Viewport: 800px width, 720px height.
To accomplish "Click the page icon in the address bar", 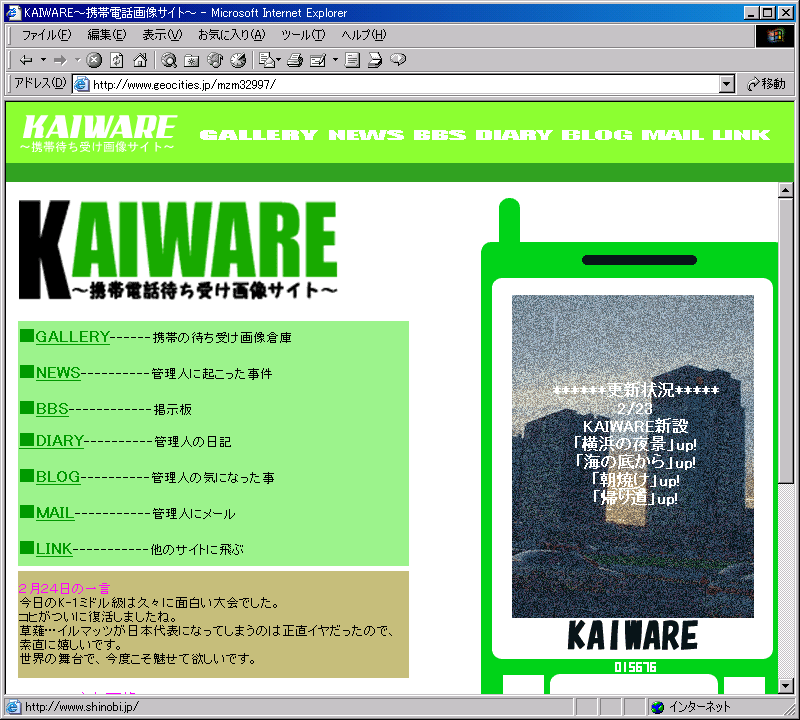I will pos(82,84).
